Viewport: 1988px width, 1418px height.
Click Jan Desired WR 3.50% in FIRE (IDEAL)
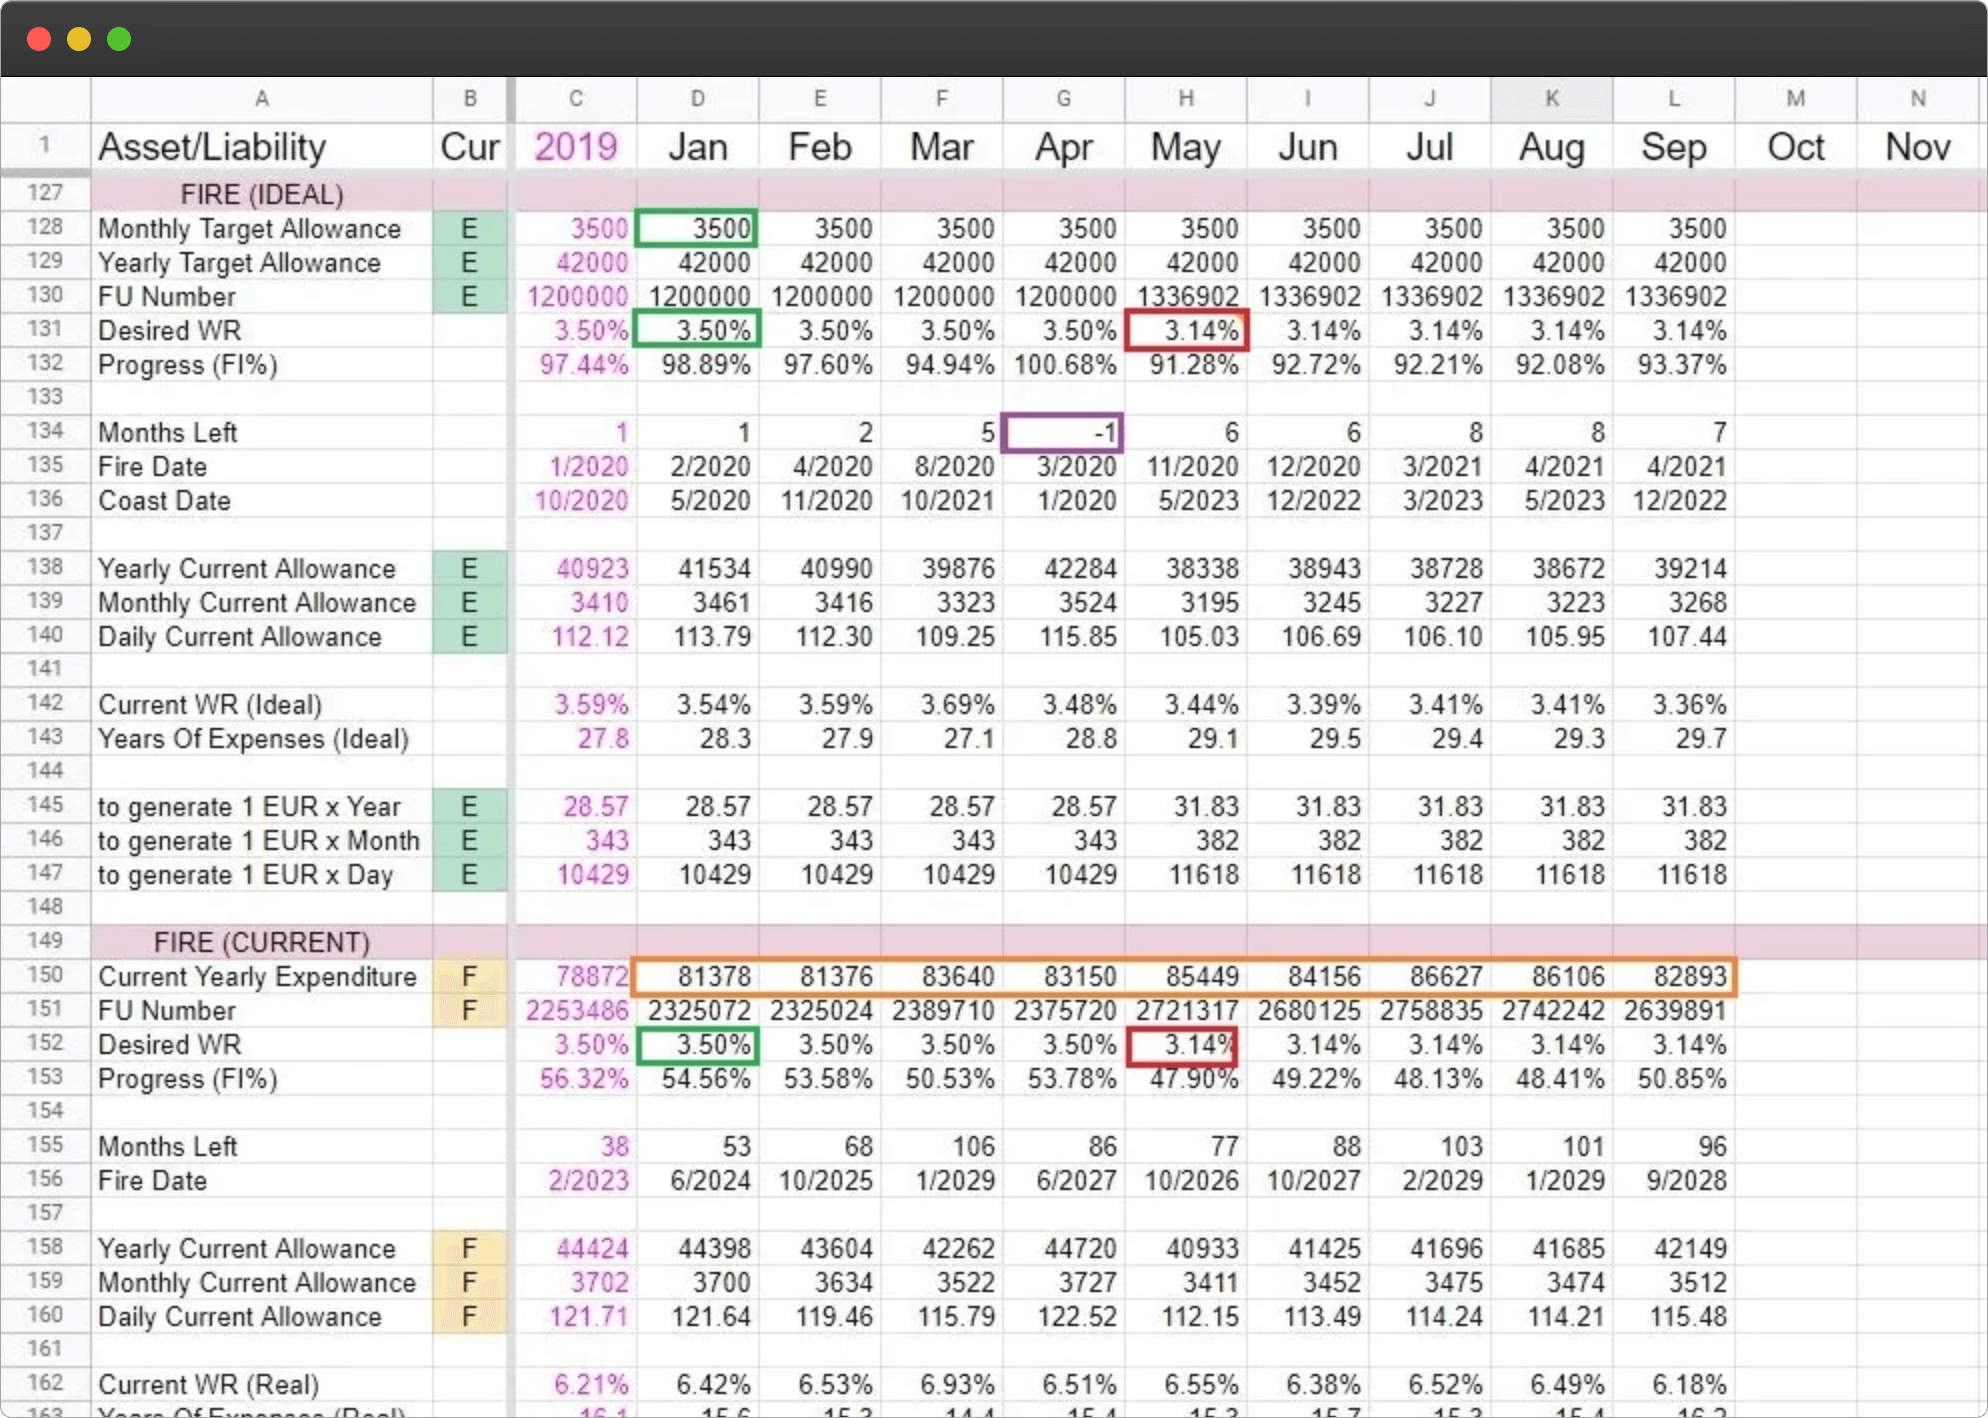[x=698, y=330]
